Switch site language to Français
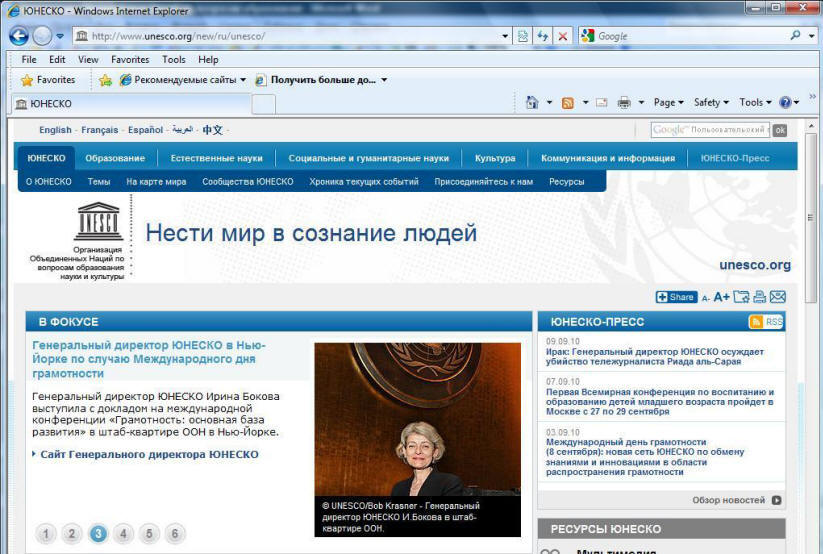The height and width of the screenshot is (554, 823). [100, 130]
